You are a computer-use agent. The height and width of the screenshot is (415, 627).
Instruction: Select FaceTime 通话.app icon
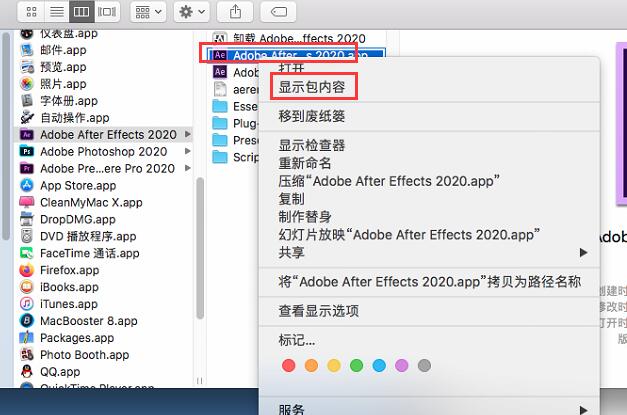coord(26,253)
